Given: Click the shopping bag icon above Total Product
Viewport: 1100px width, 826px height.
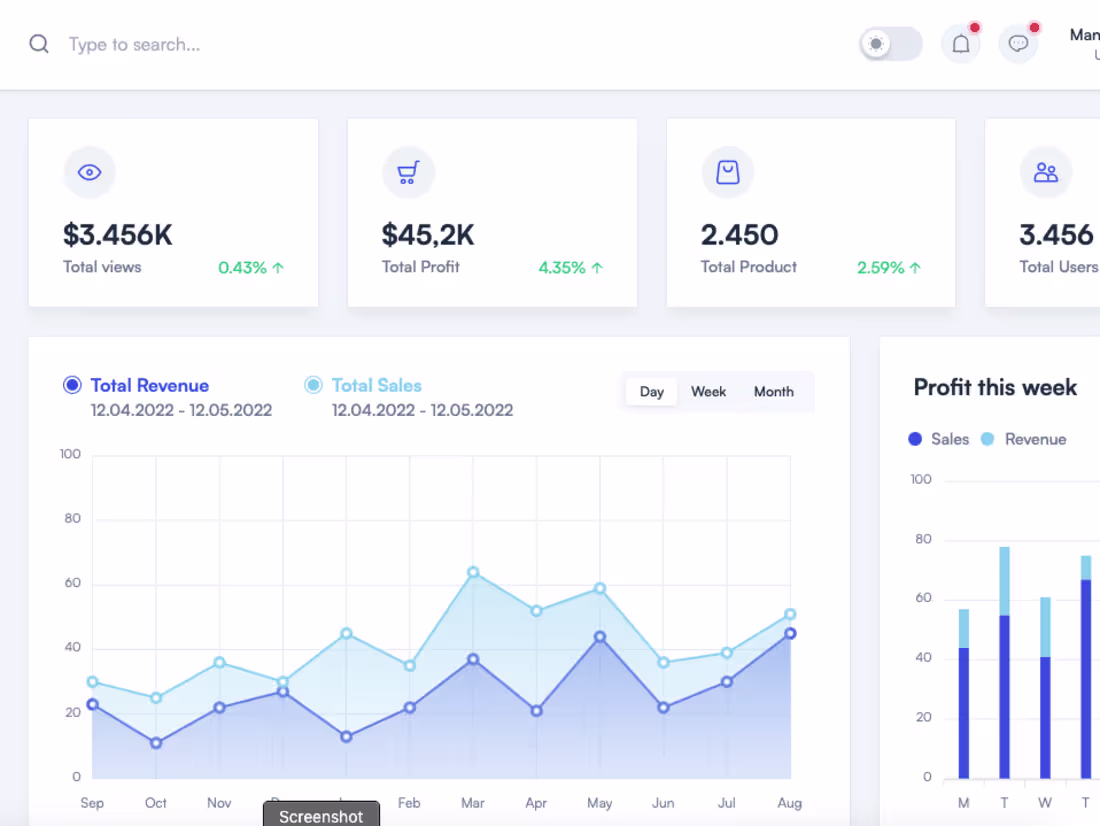Looking at the screenshot, I should click(727, 172).
